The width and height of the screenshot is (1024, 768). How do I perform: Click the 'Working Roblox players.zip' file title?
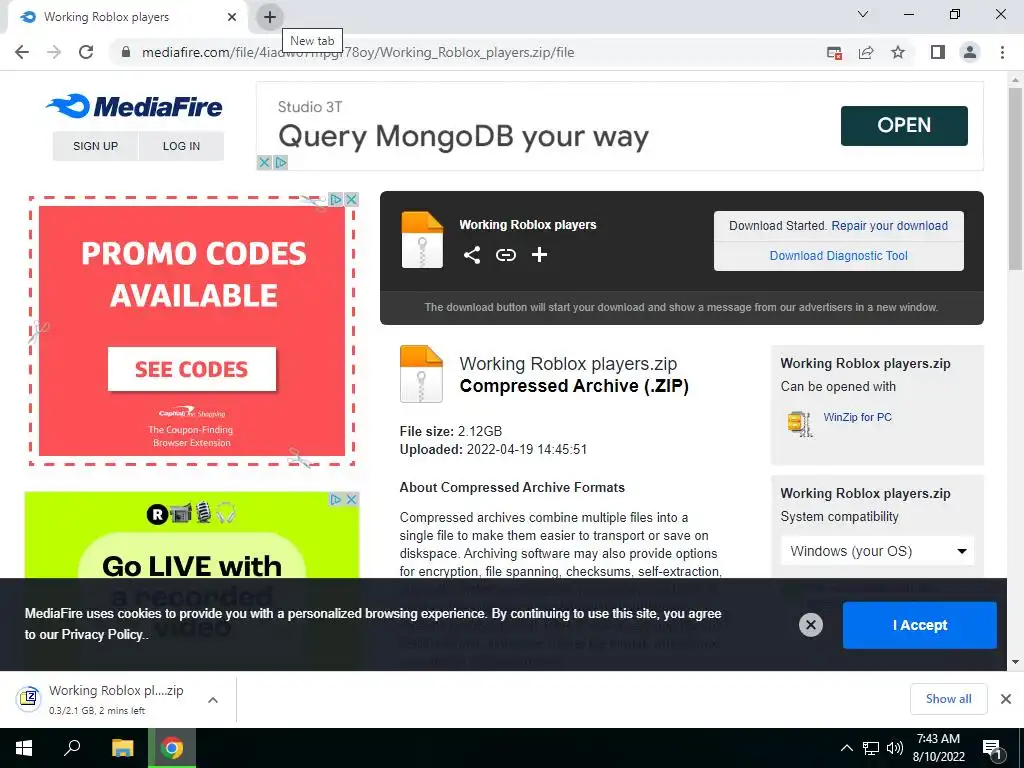pyautogui.click(x=568, y=364)
